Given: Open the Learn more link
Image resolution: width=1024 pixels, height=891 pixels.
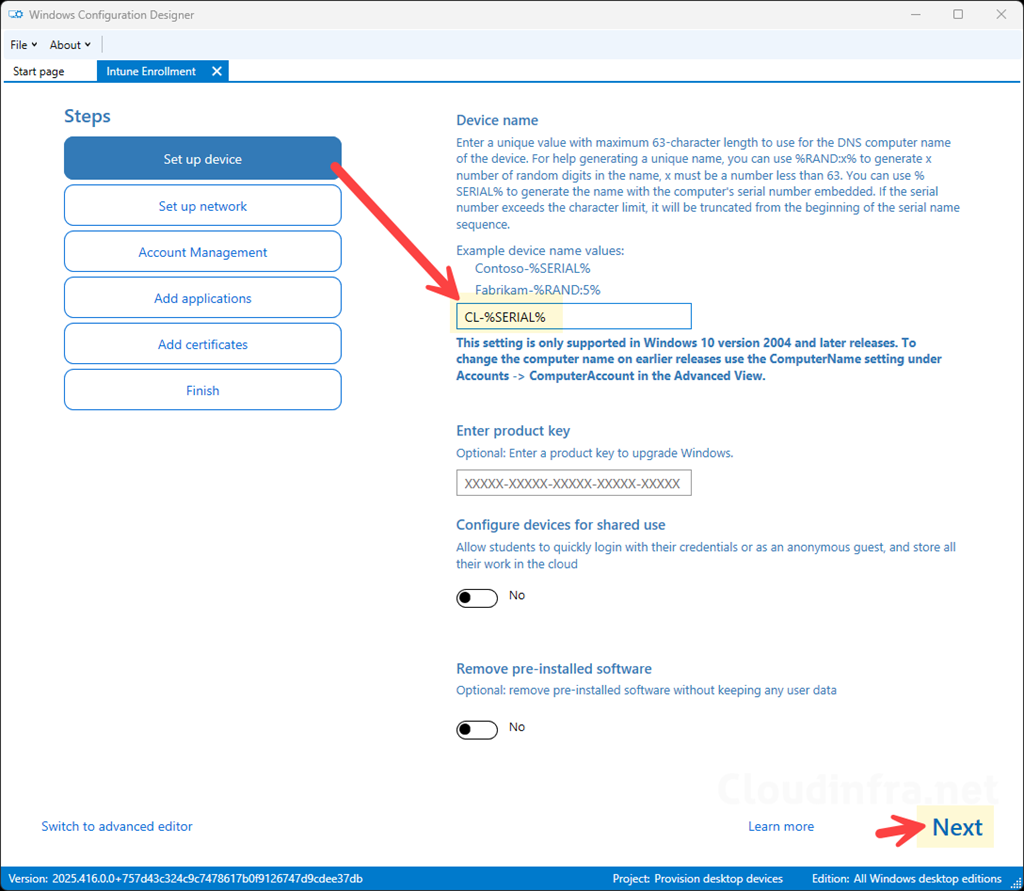Looking at the screenshot, I should [x=781, y=826].
